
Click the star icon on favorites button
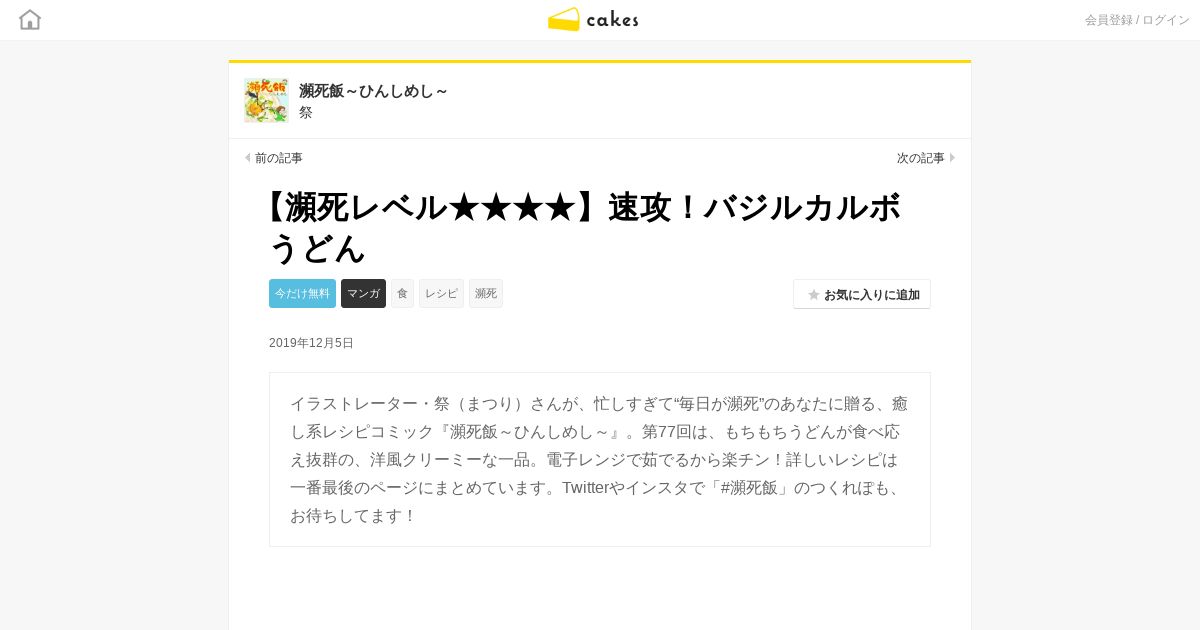click(x=814, y=295)
